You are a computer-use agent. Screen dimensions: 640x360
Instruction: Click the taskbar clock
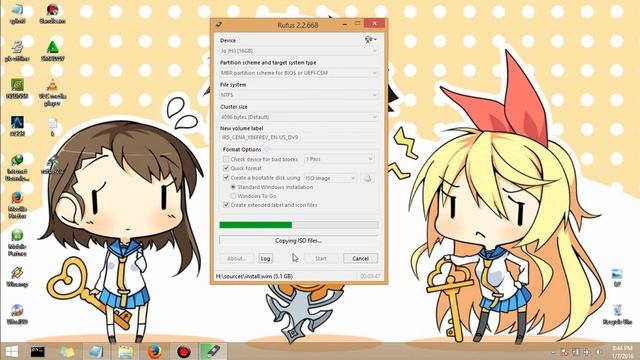tap(622, 352)
